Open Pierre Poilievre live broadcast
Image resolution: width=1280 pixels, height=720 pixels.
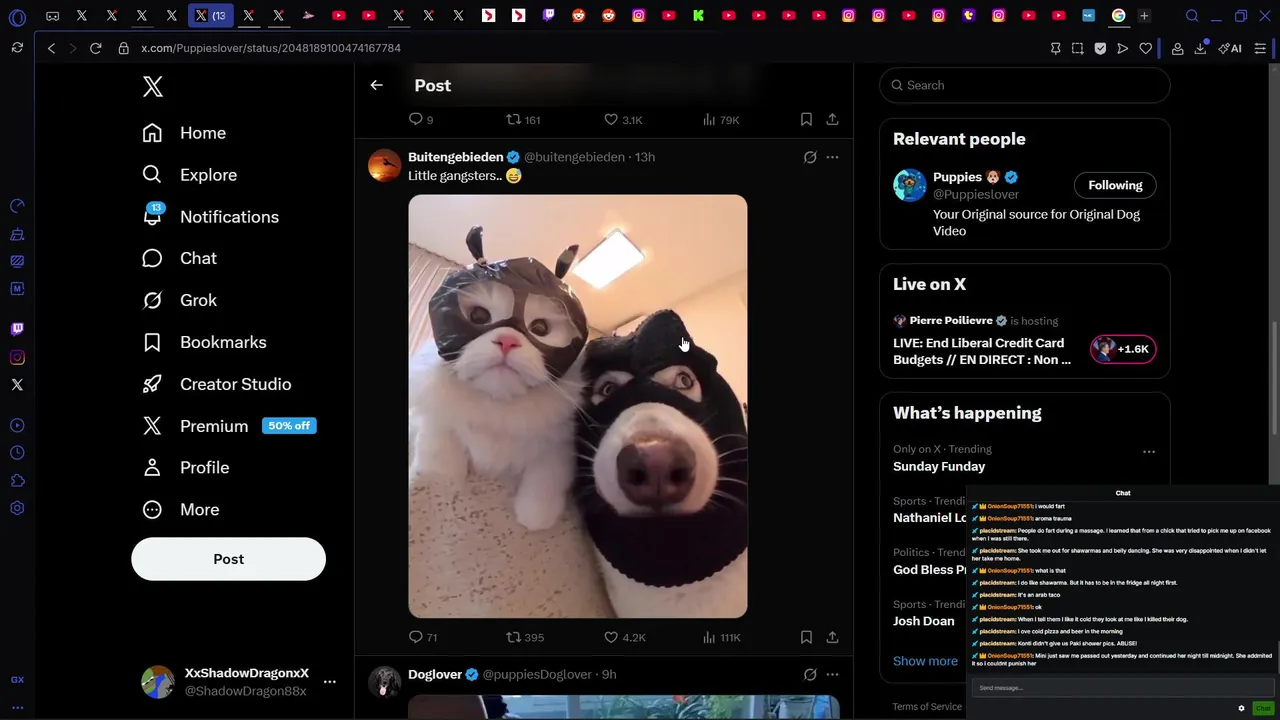click(x=982, y=351)
